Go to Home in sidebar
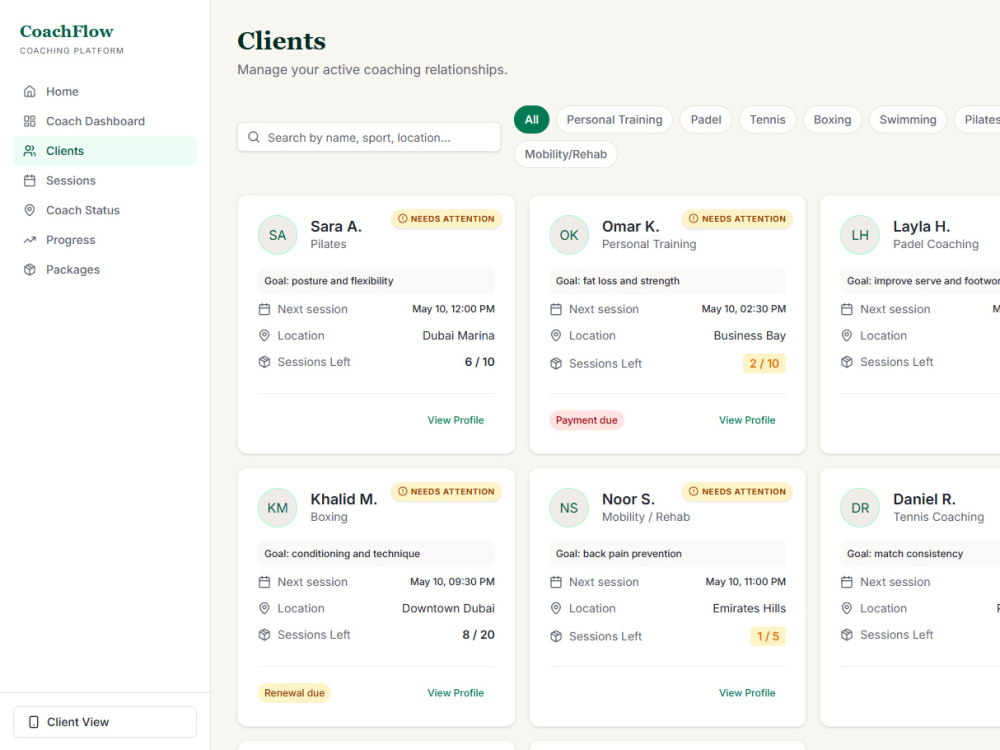This screenshot has height=750, width=1000. pos(105,91)
